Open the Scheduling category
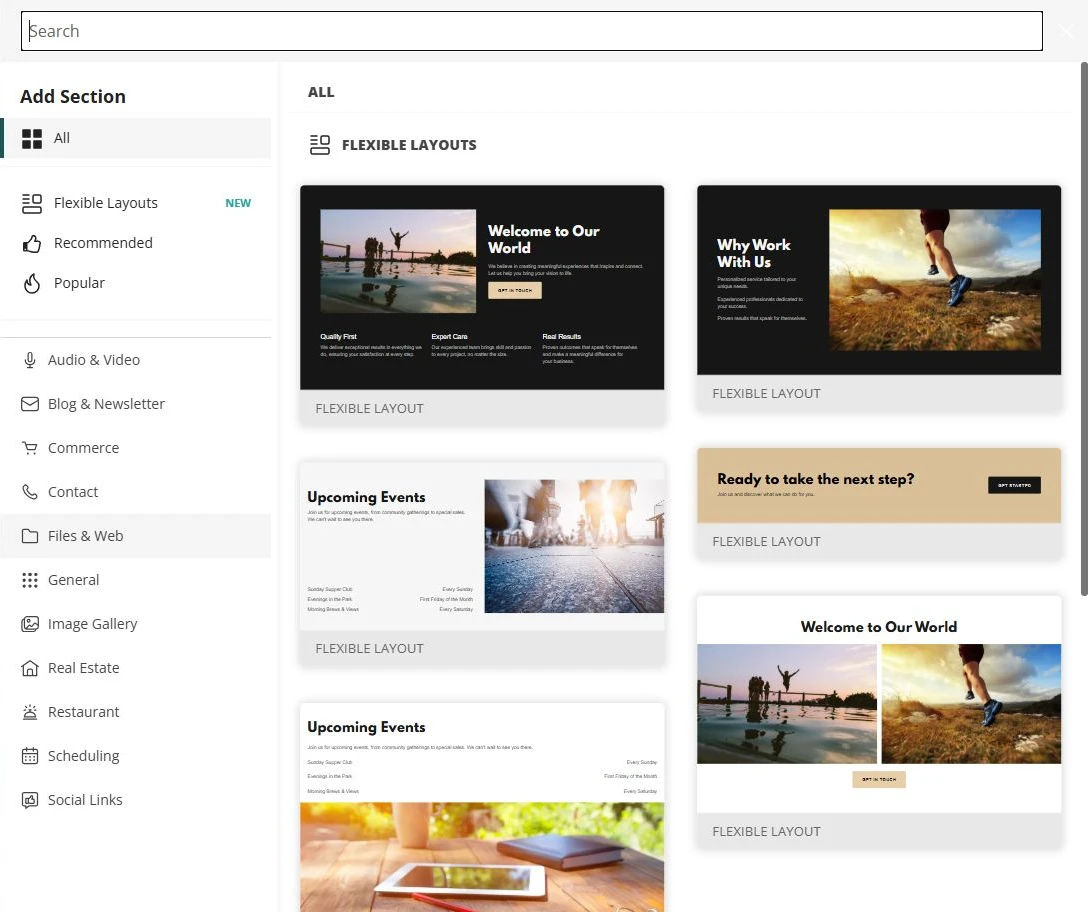1088x912 pixels. click(136, 756)
